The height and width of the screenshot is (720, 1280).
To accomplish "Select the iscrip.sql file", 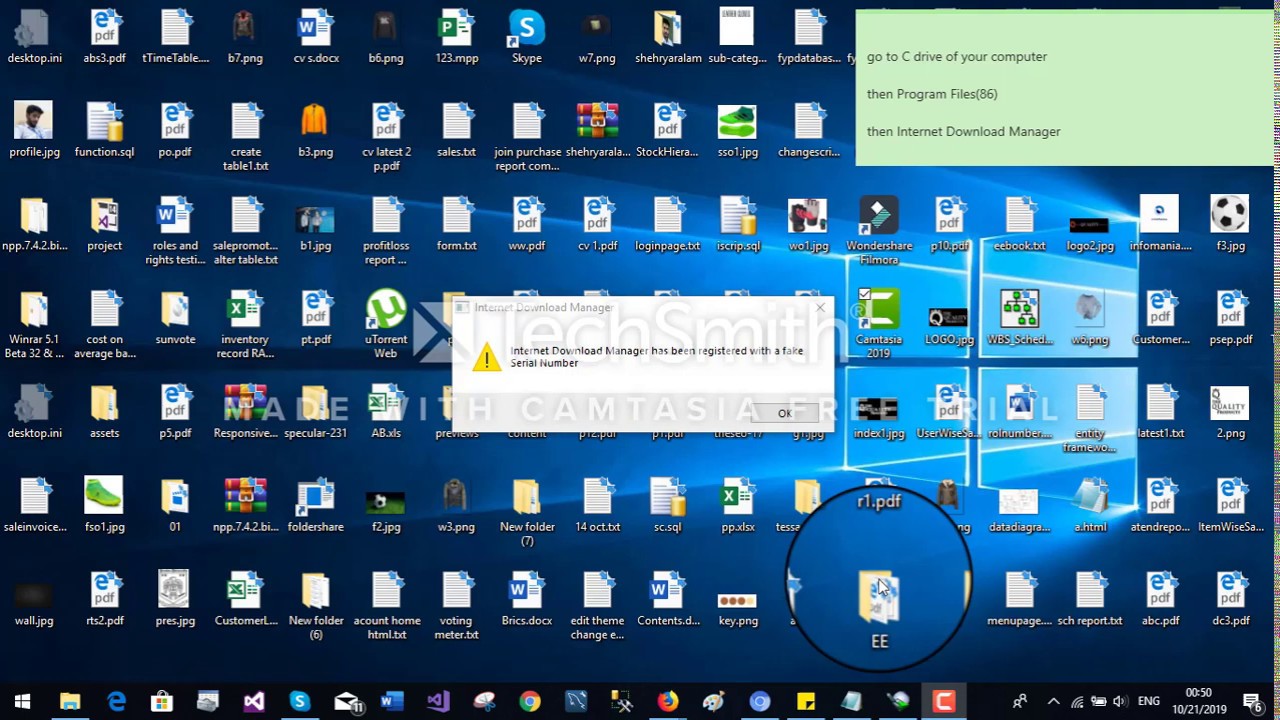I will pos(738,224).
